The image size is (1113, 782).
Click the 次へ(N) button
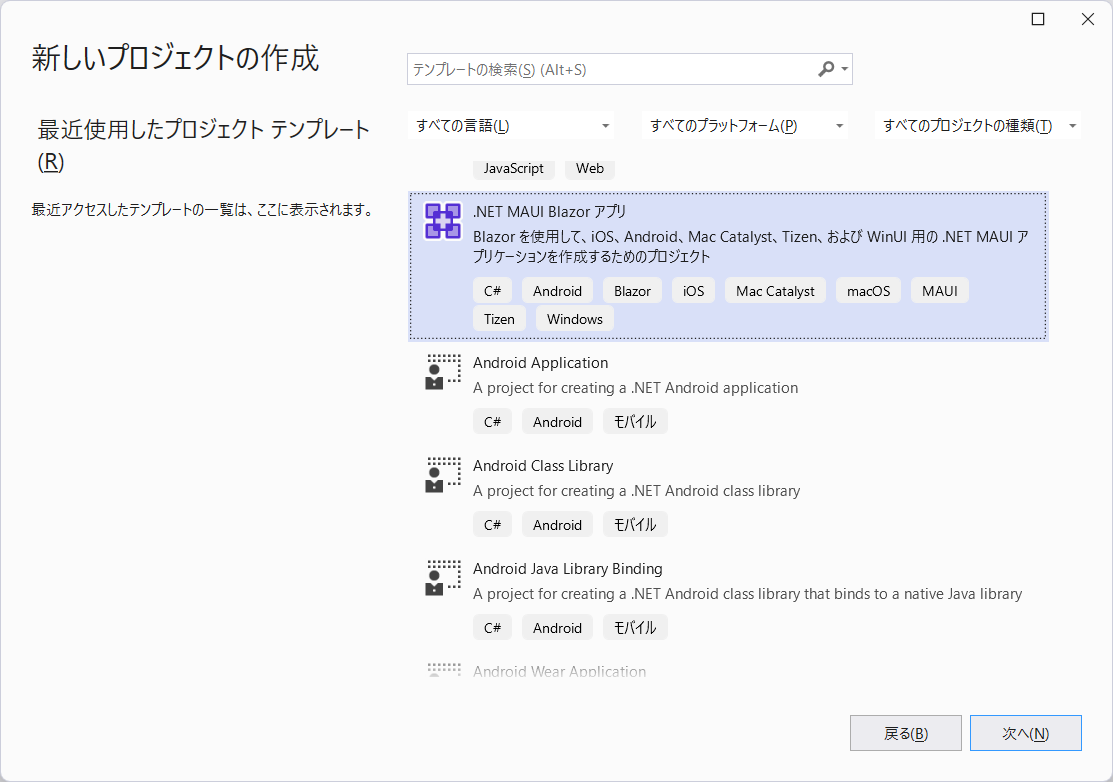coord(1026,733)
